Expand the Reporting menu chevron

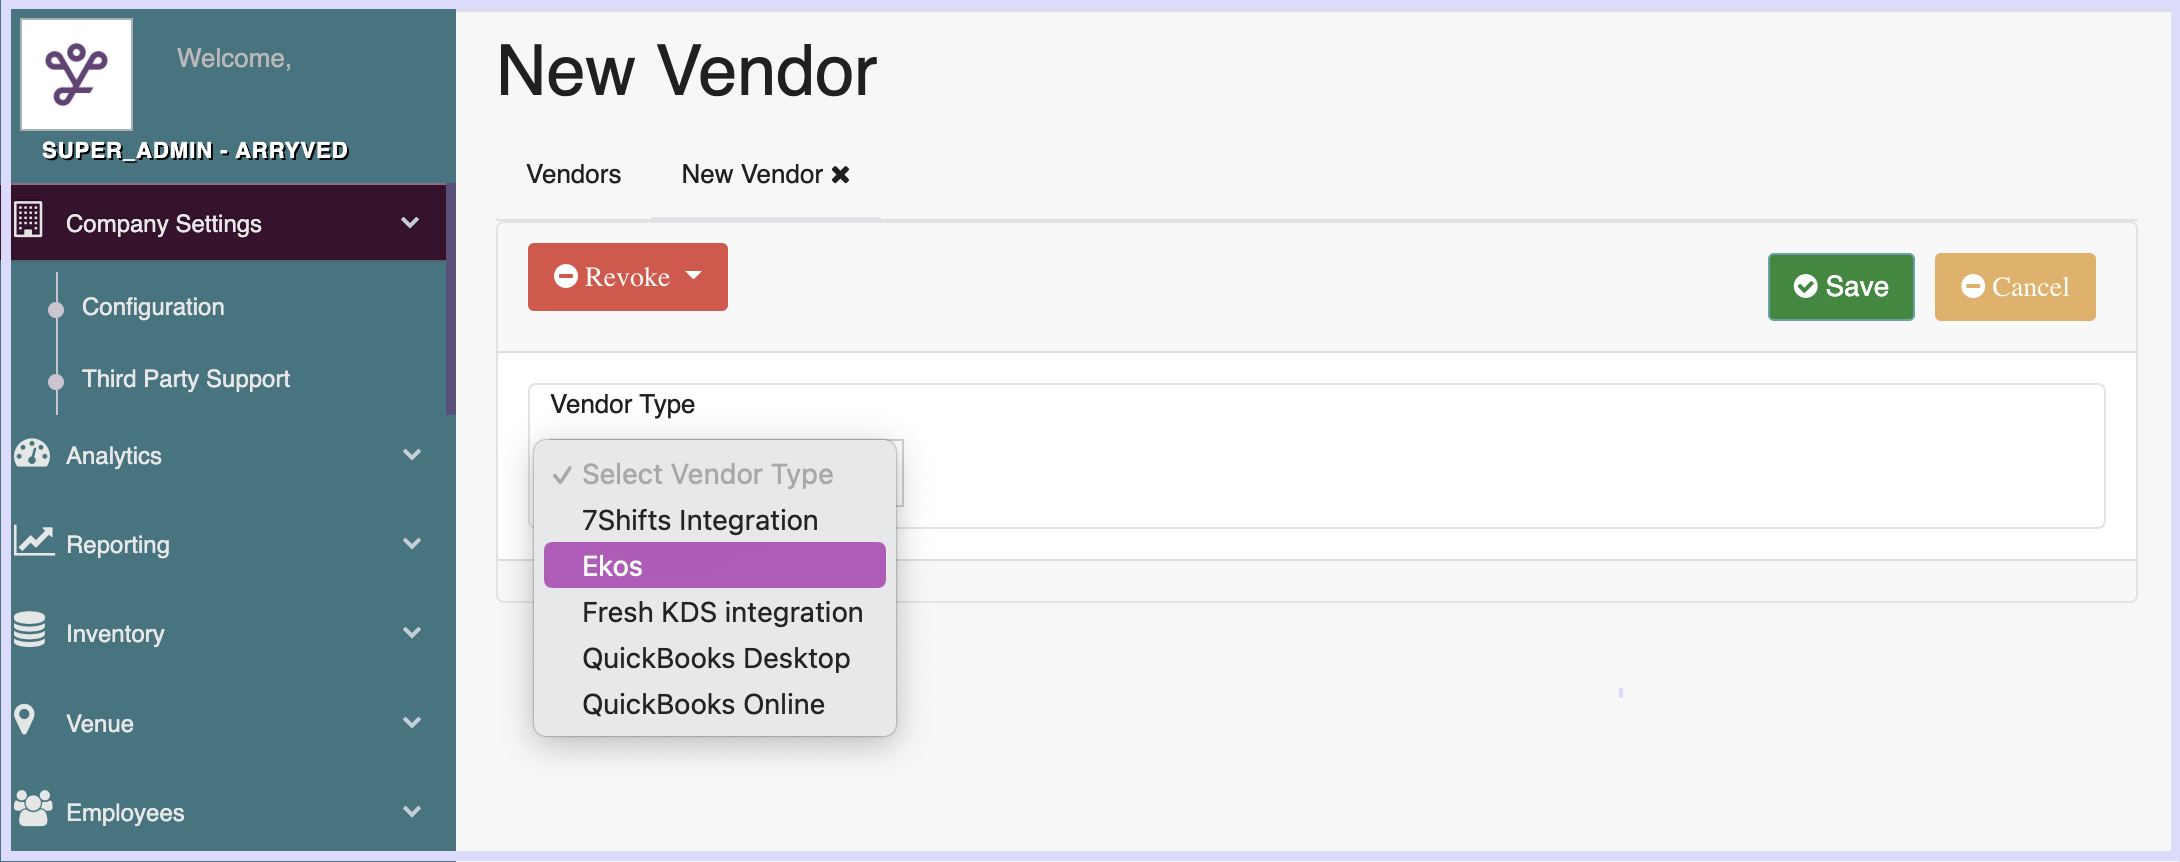pyautogui.click(x=411, y=544)
